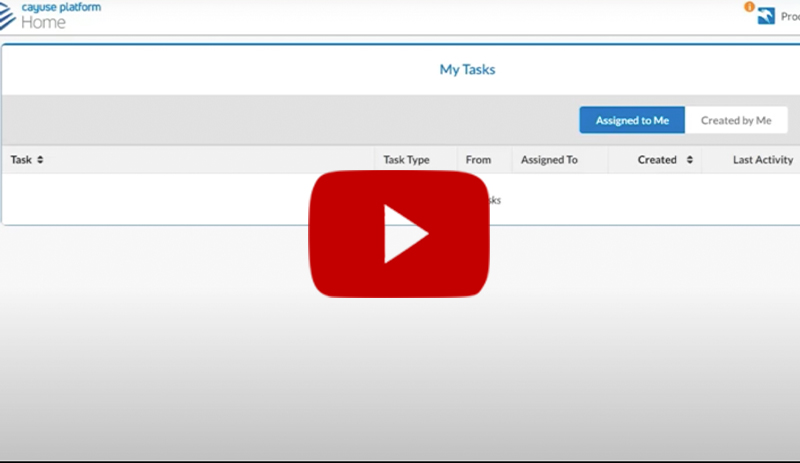Sort by date using the Created column arrows
800x463 pixels.
pyautogui.click(x=690, y=160)
